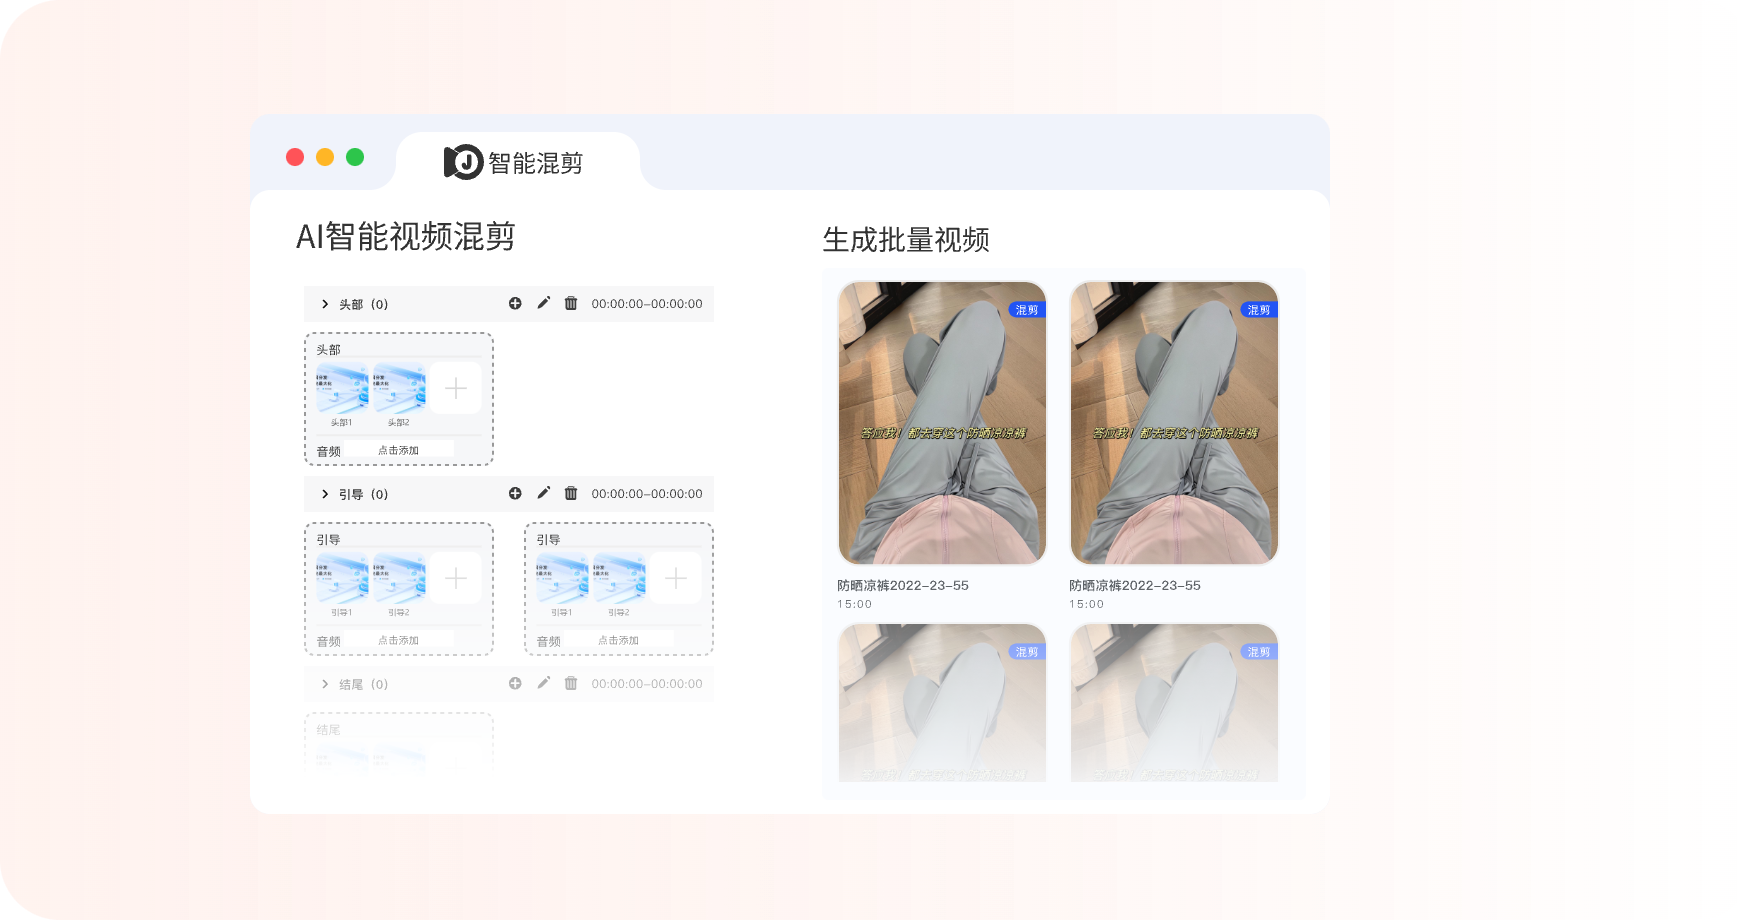Click the plus icon in 头部 row

pos(515,303)
